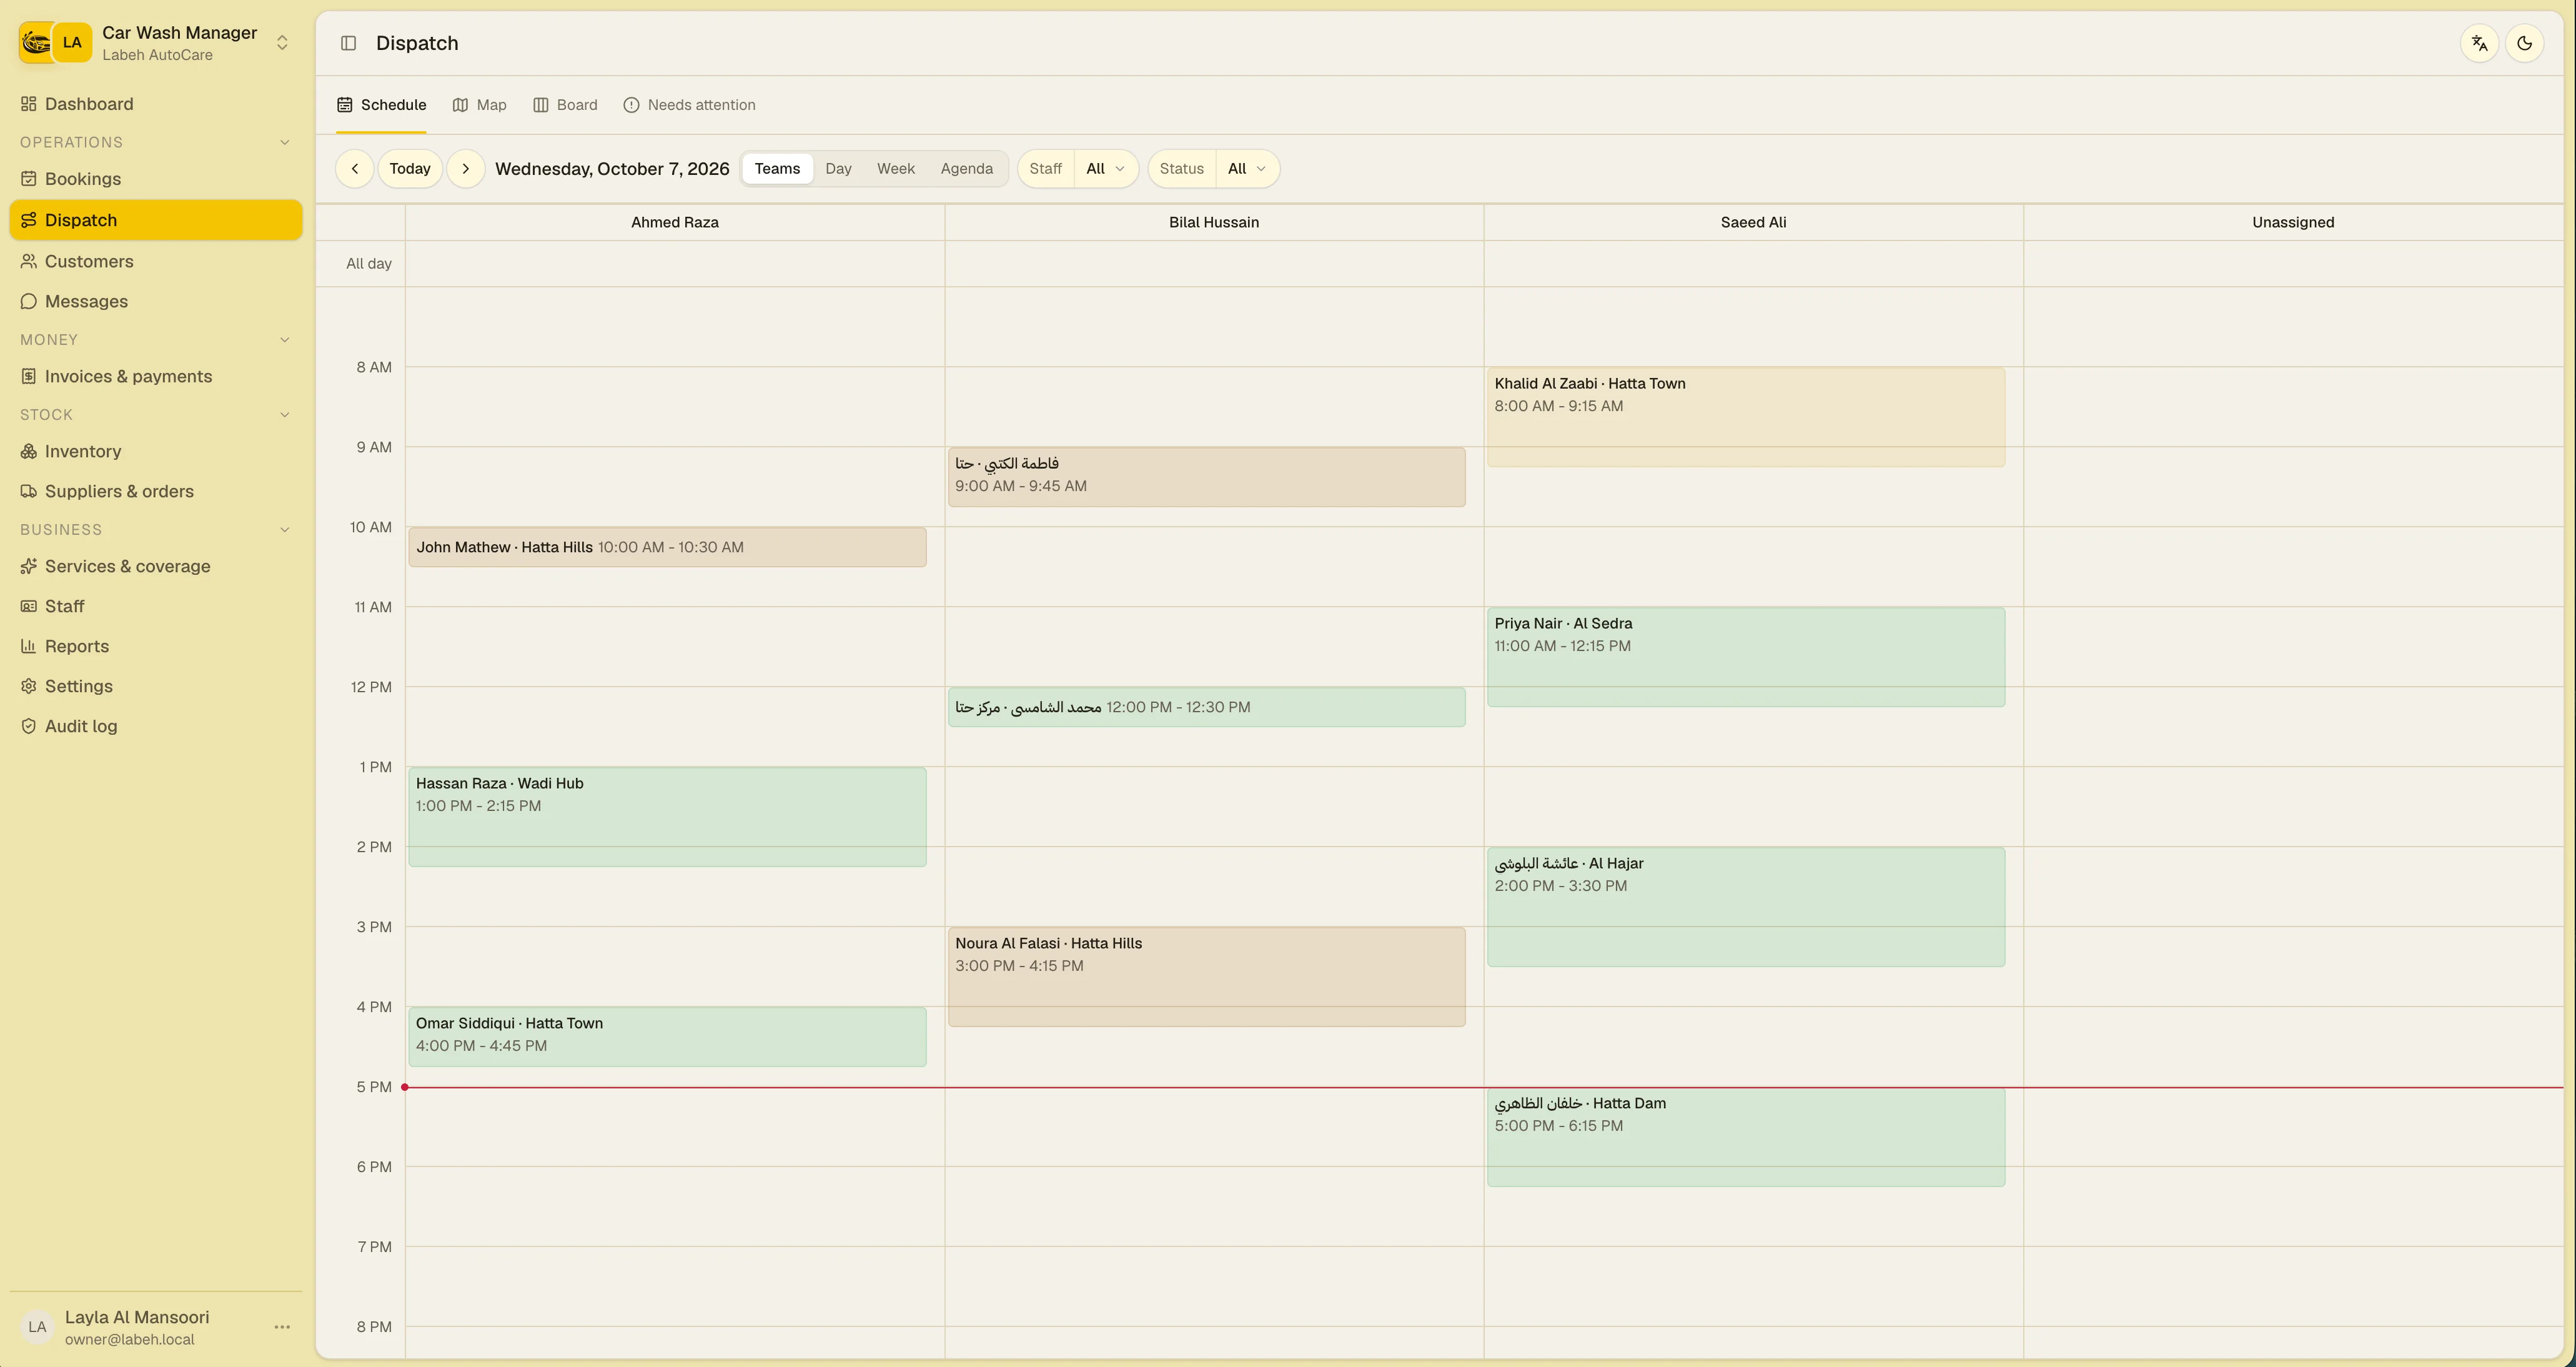Click the Messages chat bubble icon
The height and width of the screenshot is (1367, 2576).
click(x=29, y=301)
